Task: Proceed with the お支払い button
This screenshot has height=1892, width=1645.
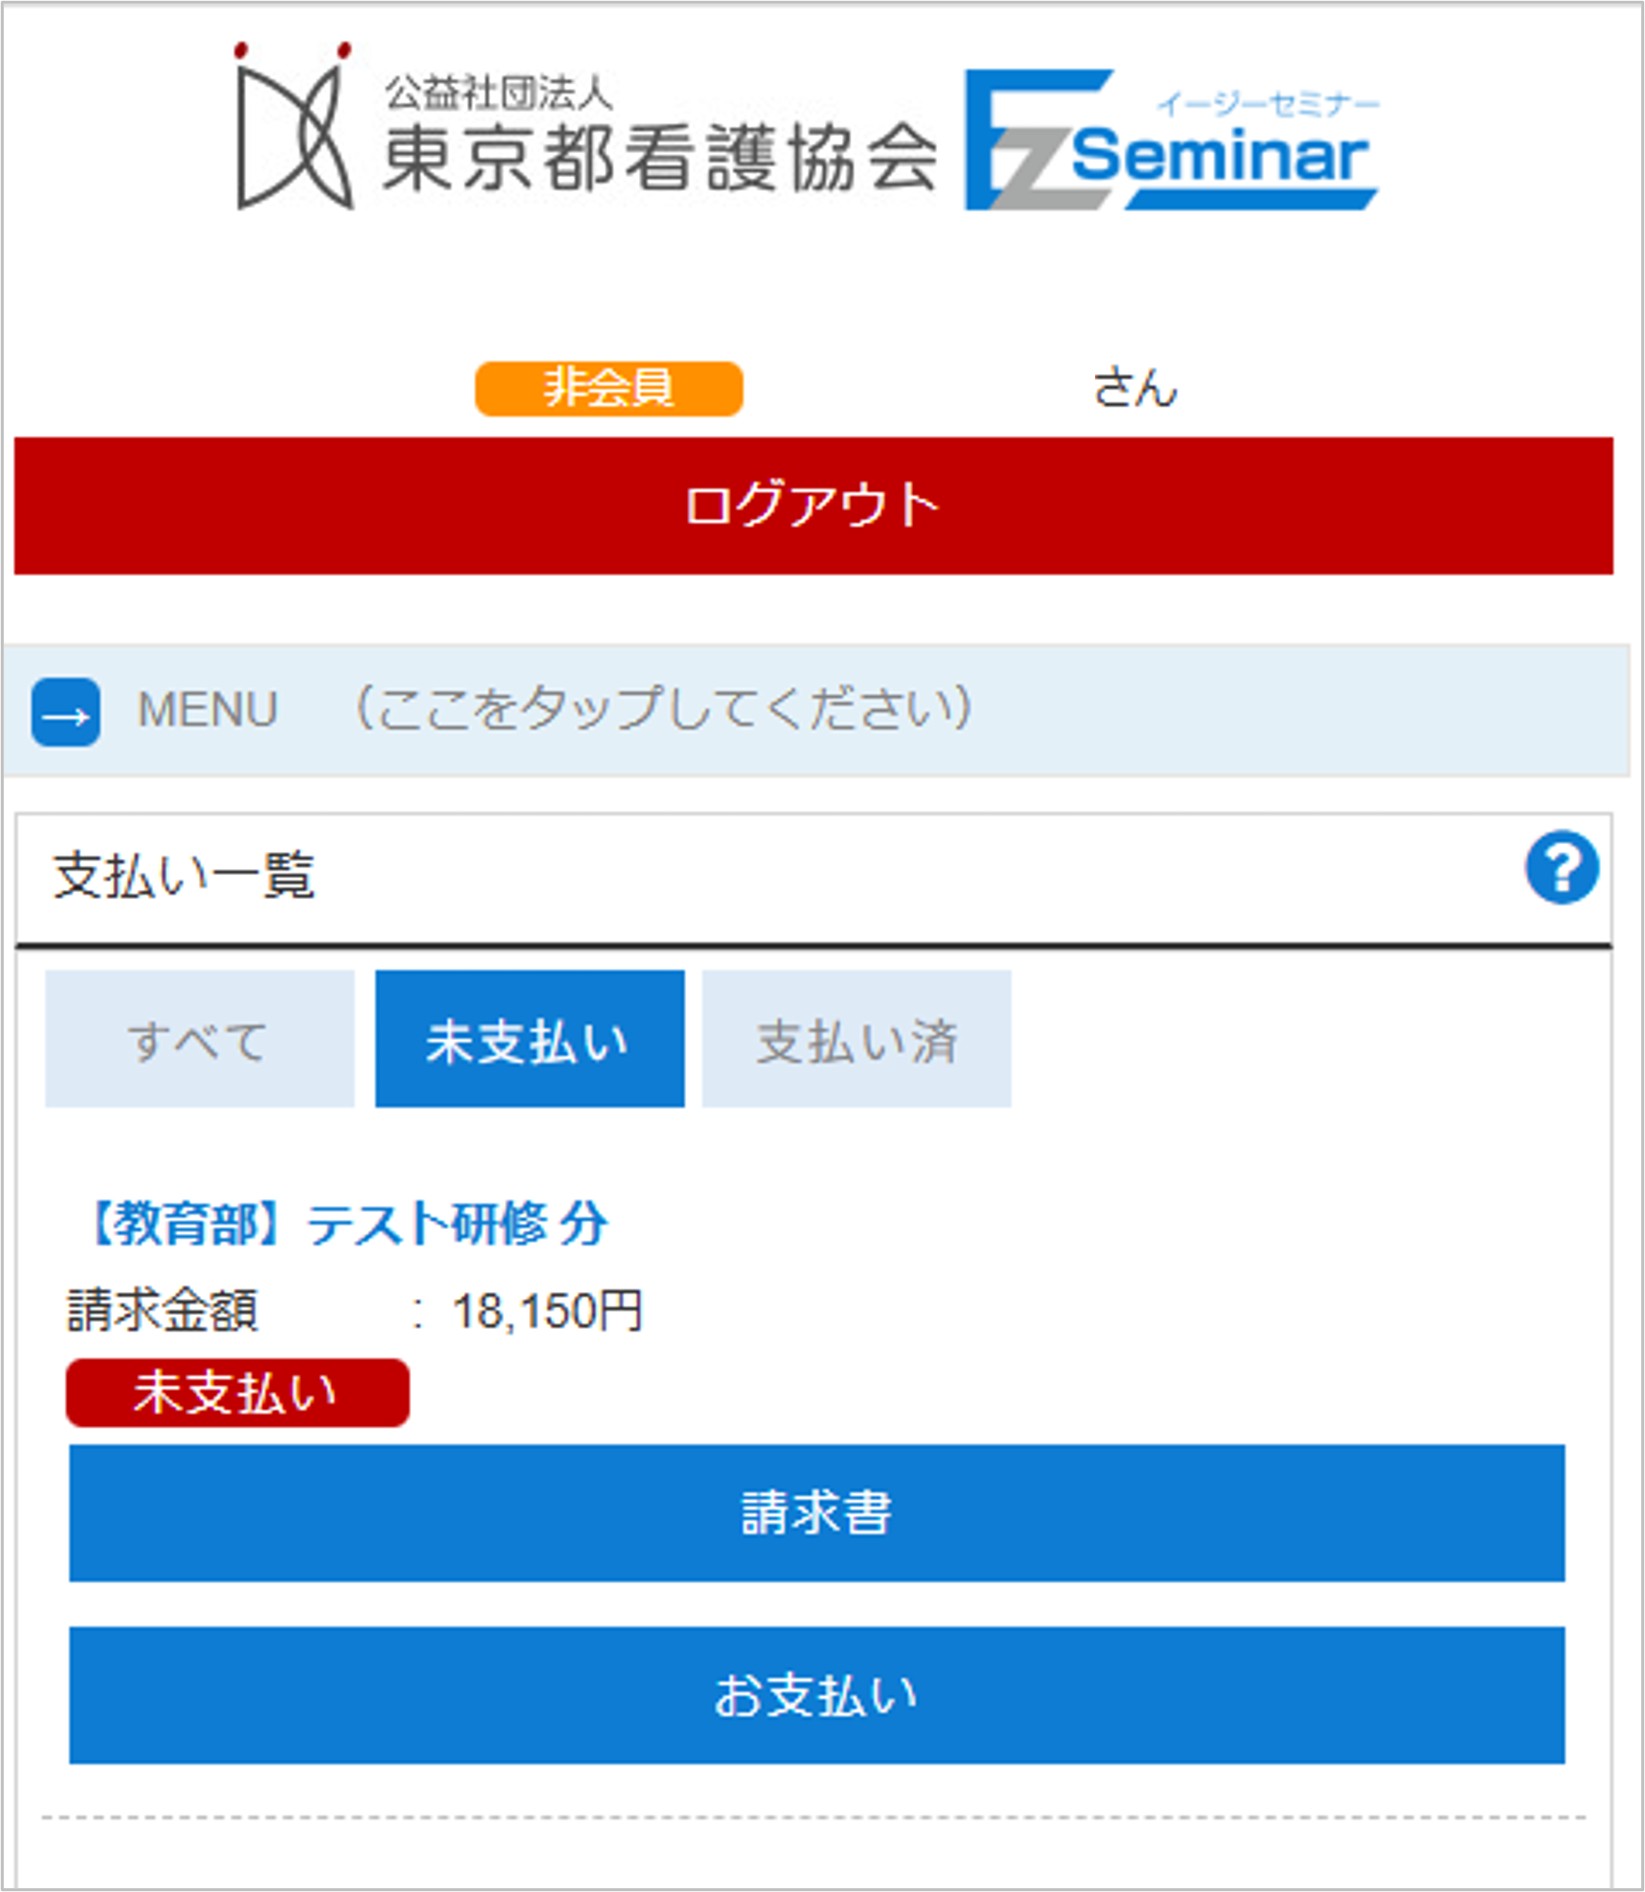Action: click(x=816, y=1695)
